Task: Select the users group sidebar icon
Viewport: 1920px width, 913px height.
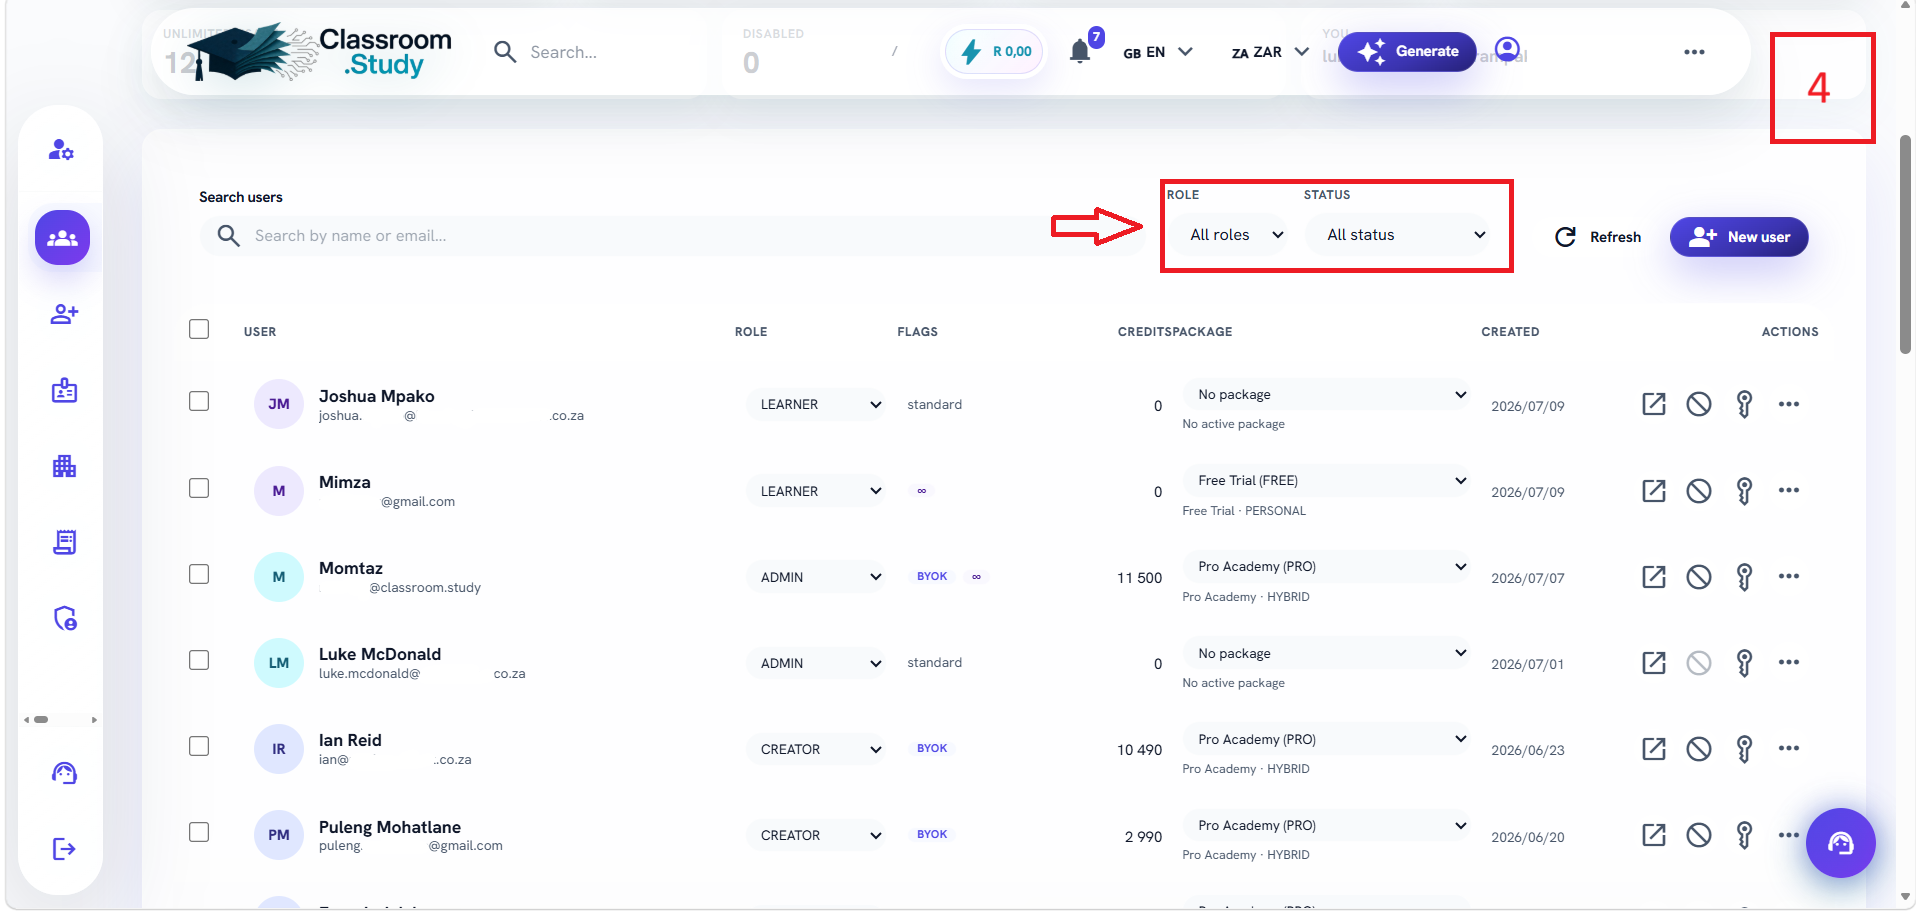Action: tap(62, 238)
